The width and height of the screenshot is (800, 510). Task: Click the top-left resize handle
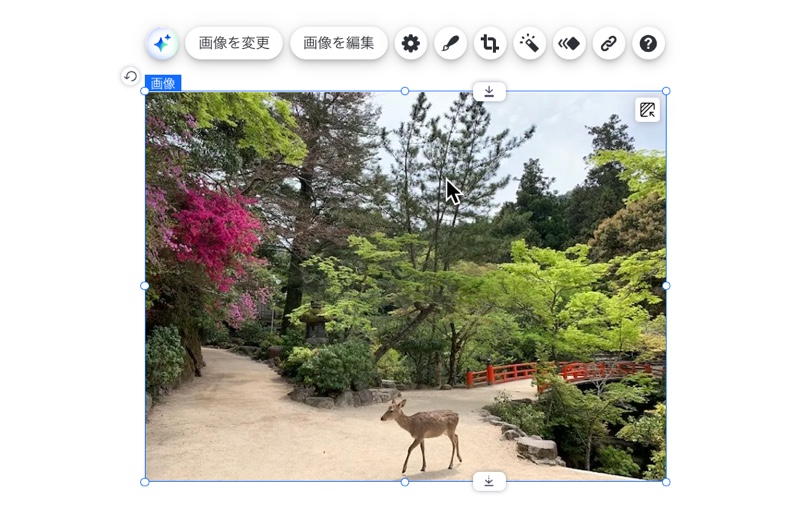(x=145, y=91)
